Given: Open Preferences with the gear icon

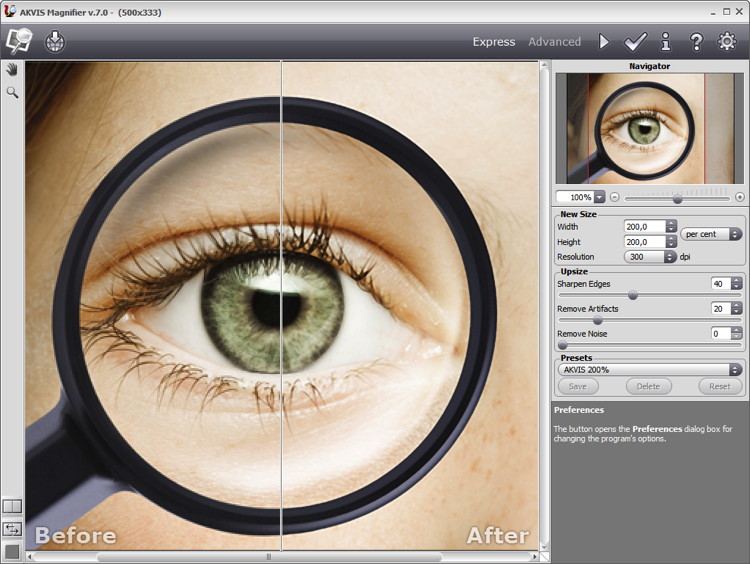Looking at the screenshot, I should [x=727, y=42].
